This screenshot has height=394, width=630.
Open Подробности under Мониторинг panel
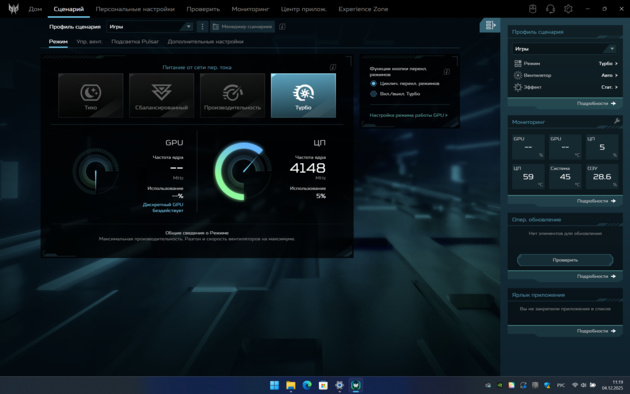pos(596,201)
